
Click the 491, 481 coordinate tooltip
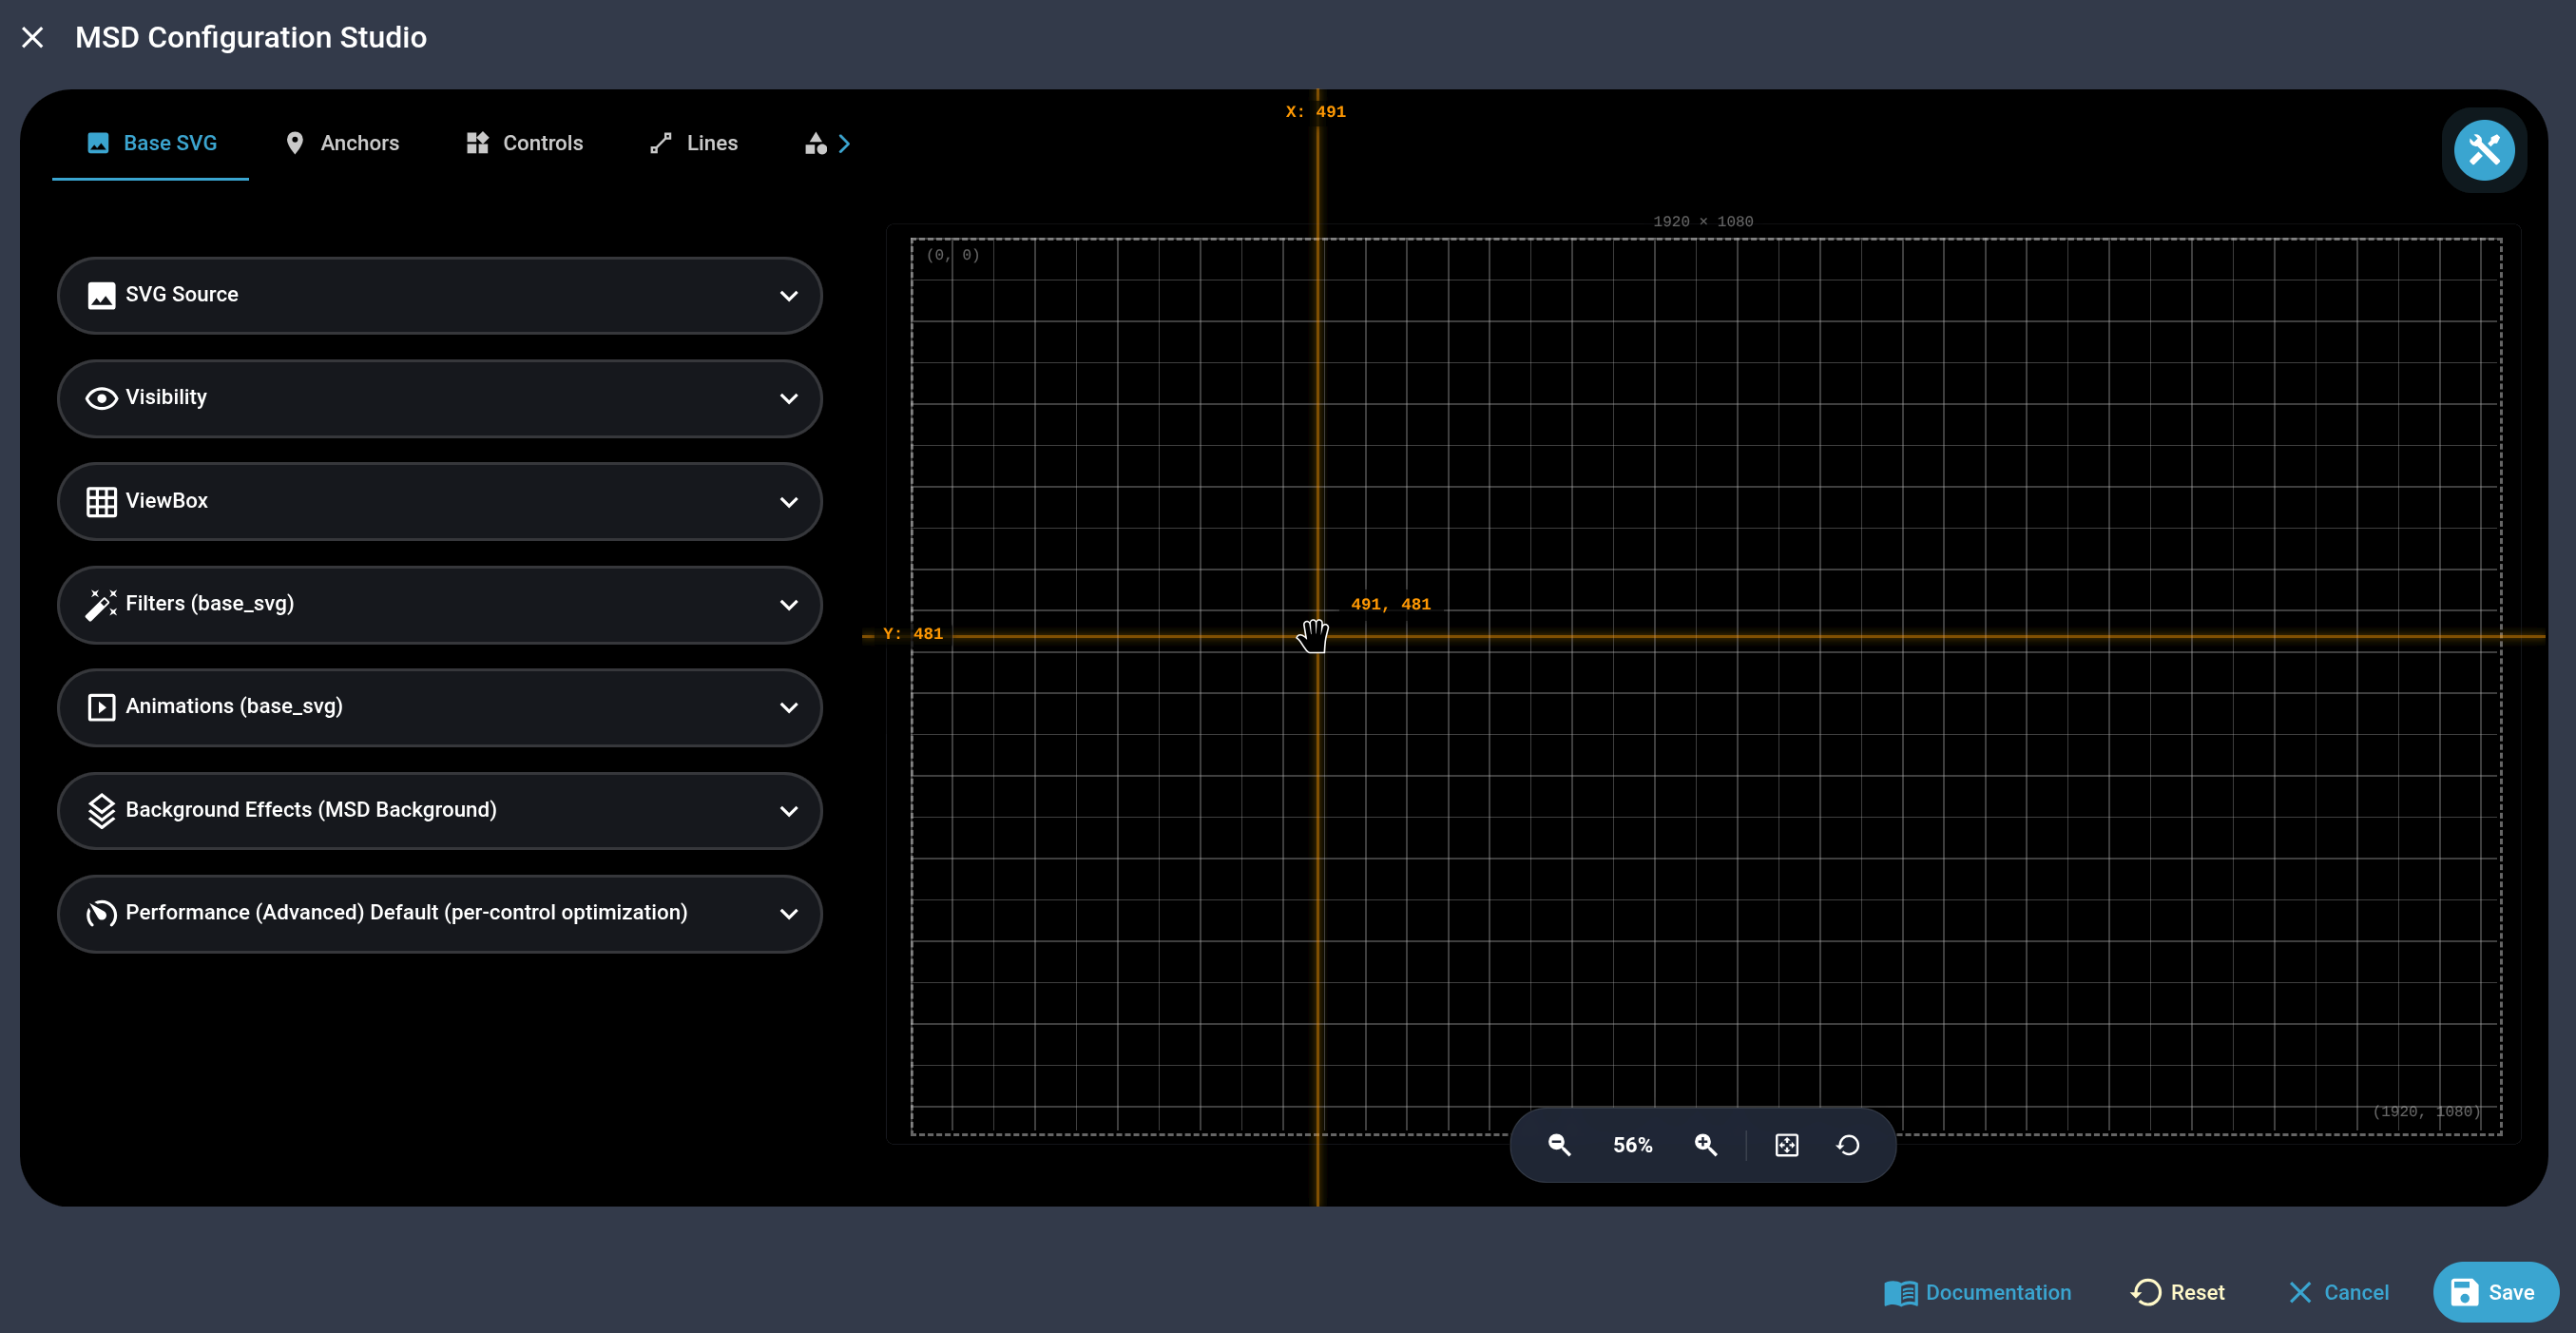click(1390, 604)
